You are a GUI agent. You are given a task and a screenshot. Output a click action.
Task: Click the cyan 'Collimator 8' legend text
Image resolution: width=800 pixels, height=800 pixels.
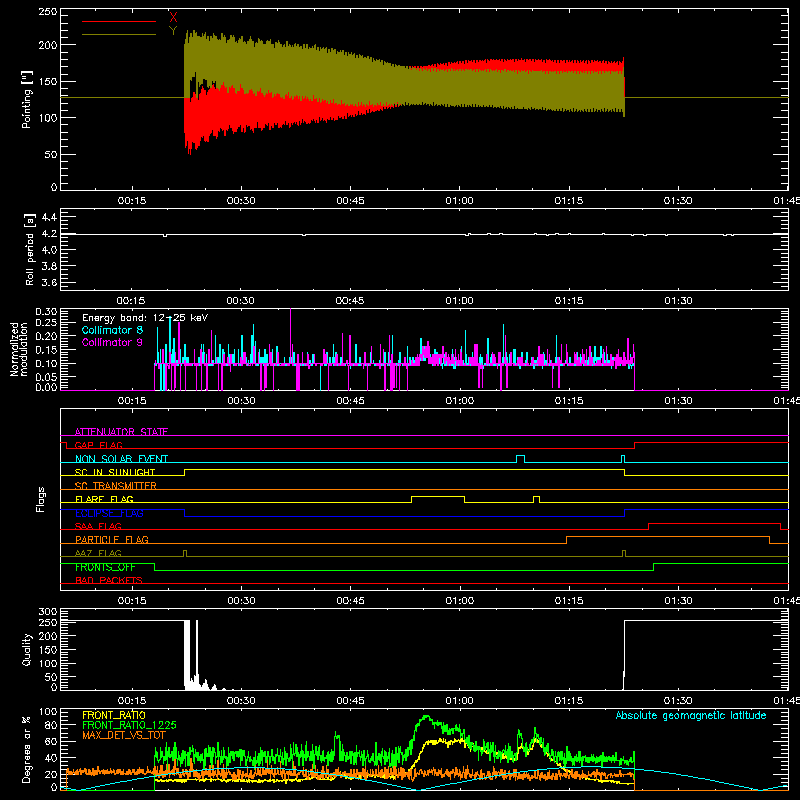(112, 330)
